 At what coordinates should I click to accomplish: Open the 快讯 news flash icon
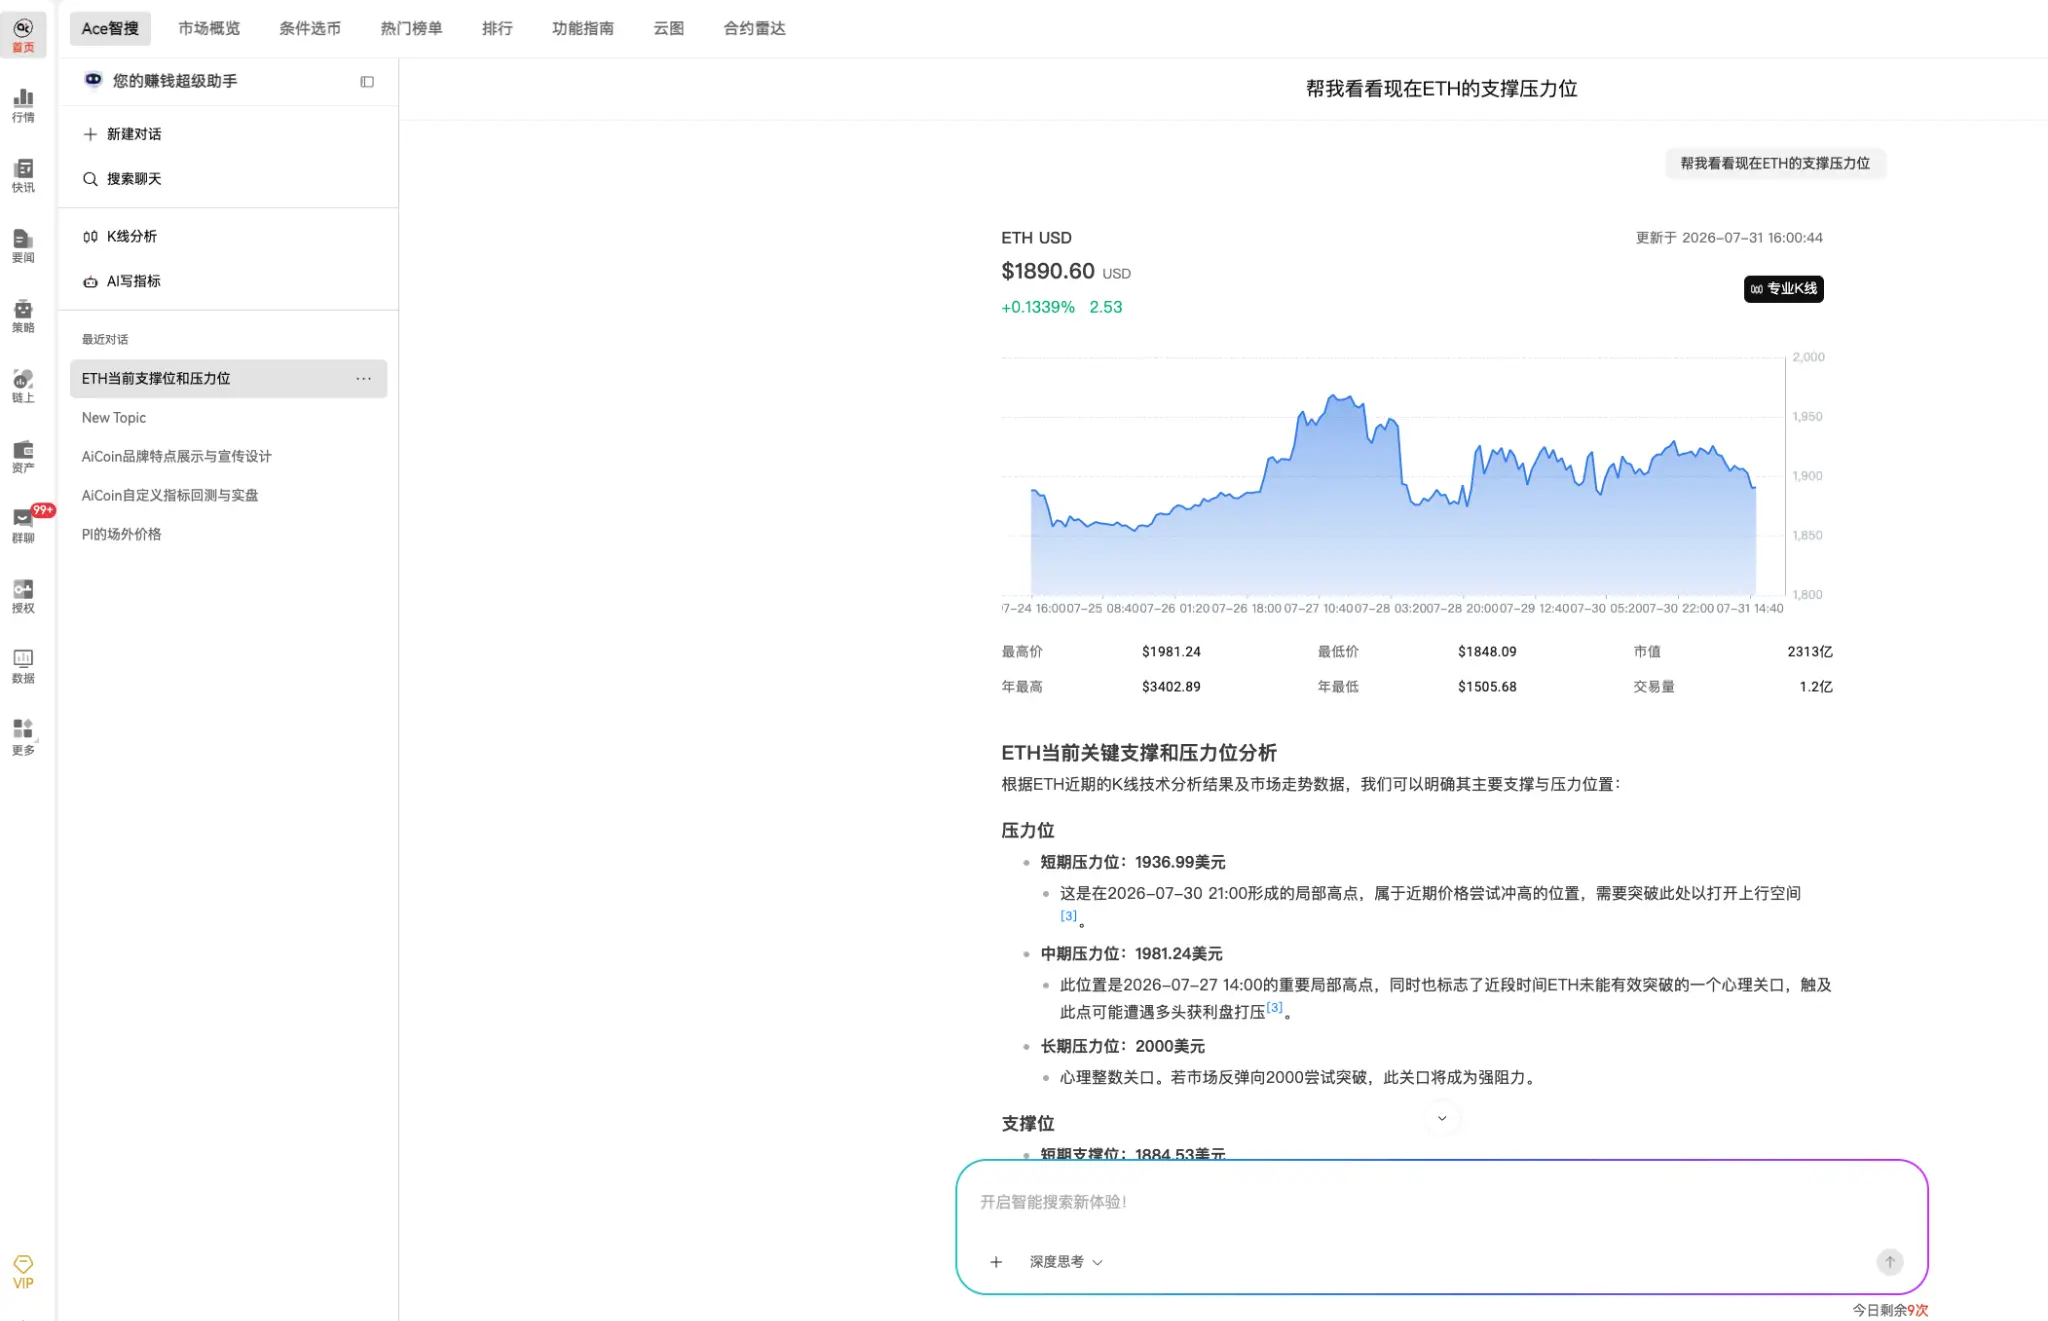(x=23, y=175)
